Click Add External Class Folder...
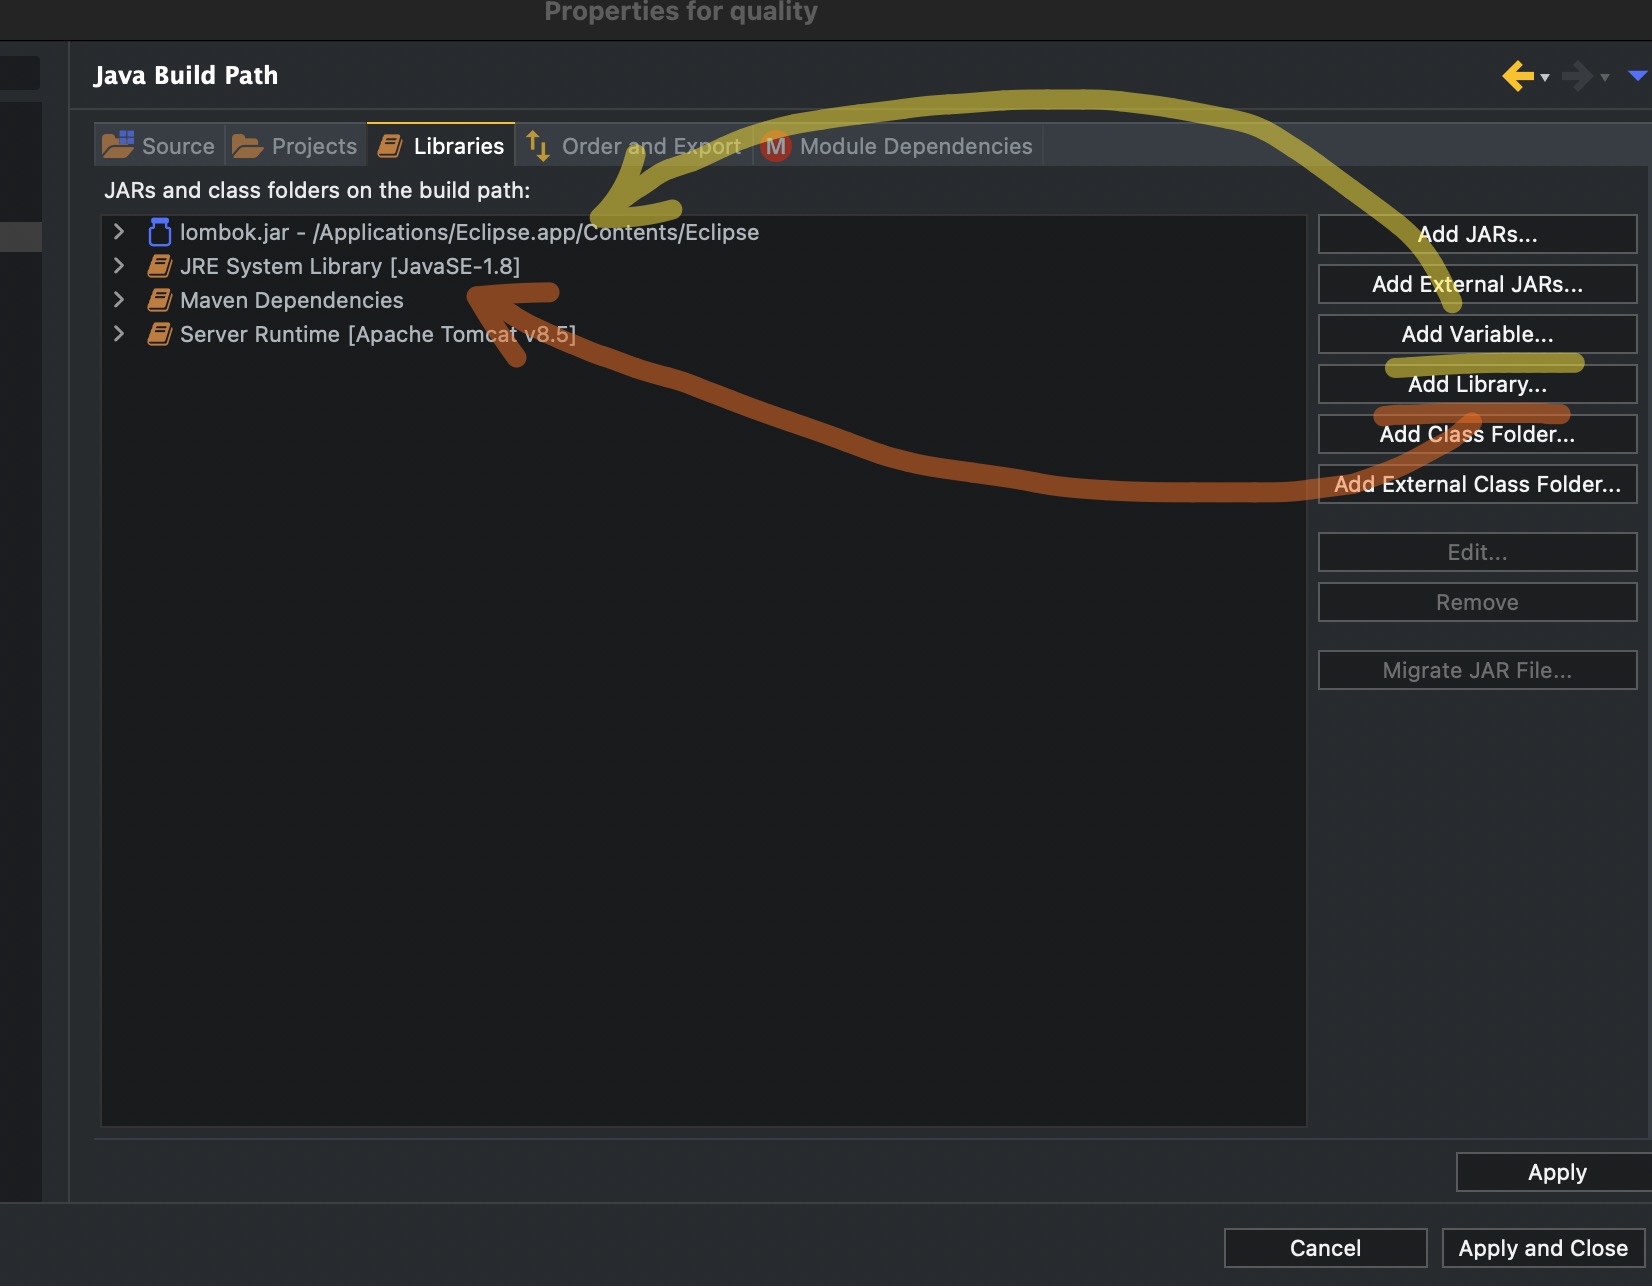The height and width of the screenshot is (1286, 1652). [1477, 484]
